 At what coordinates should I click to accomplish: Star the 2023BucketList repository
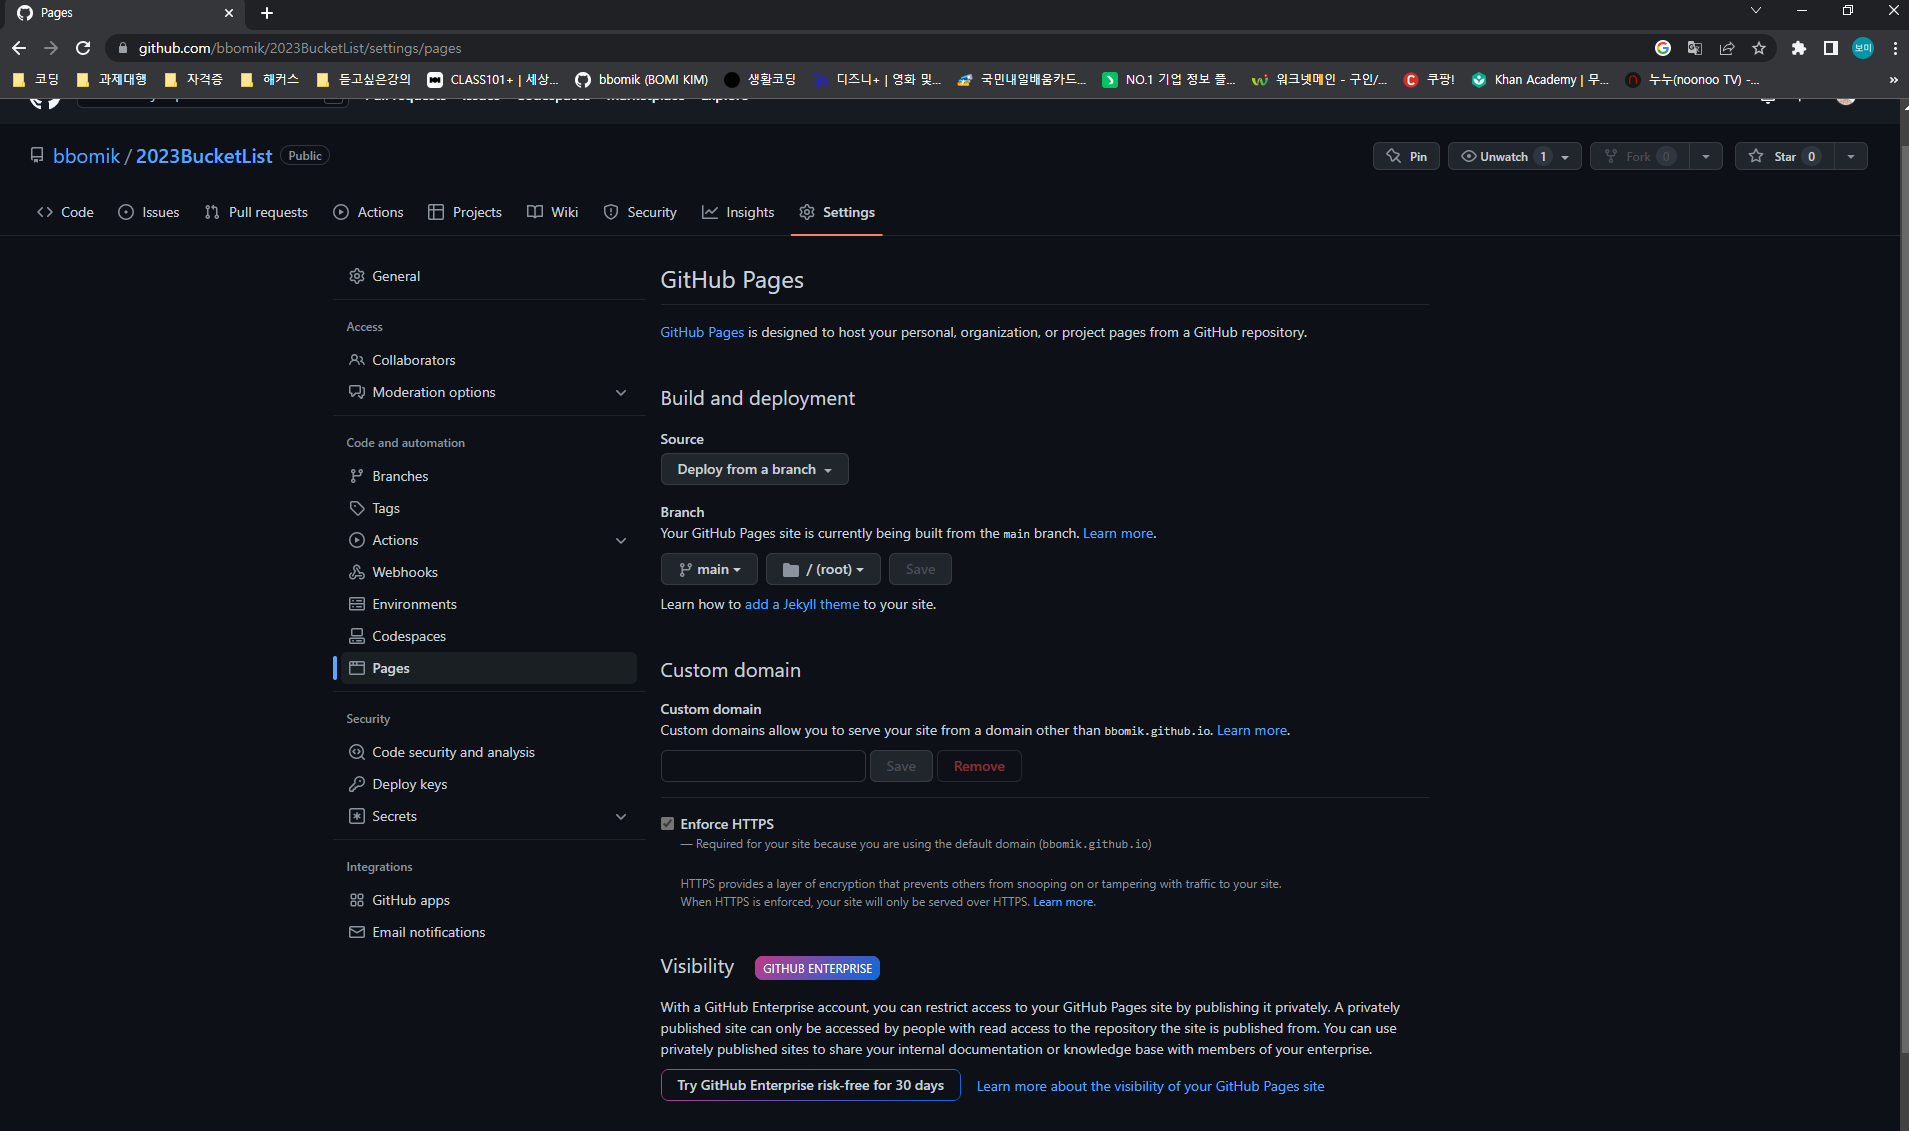click(x=1785, y=156)
